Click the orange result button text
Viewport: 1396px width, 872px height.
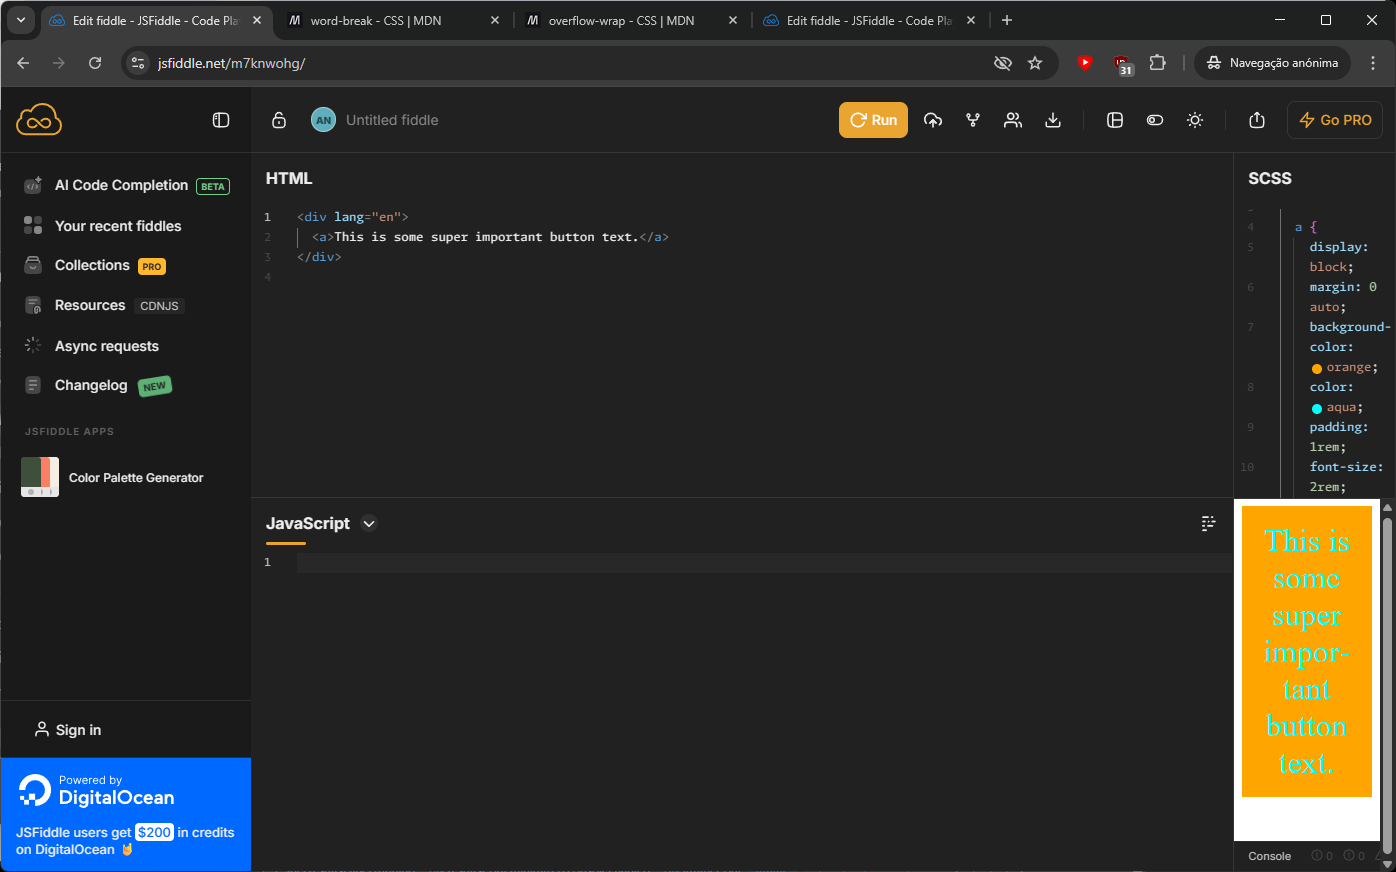[1306, 651]
